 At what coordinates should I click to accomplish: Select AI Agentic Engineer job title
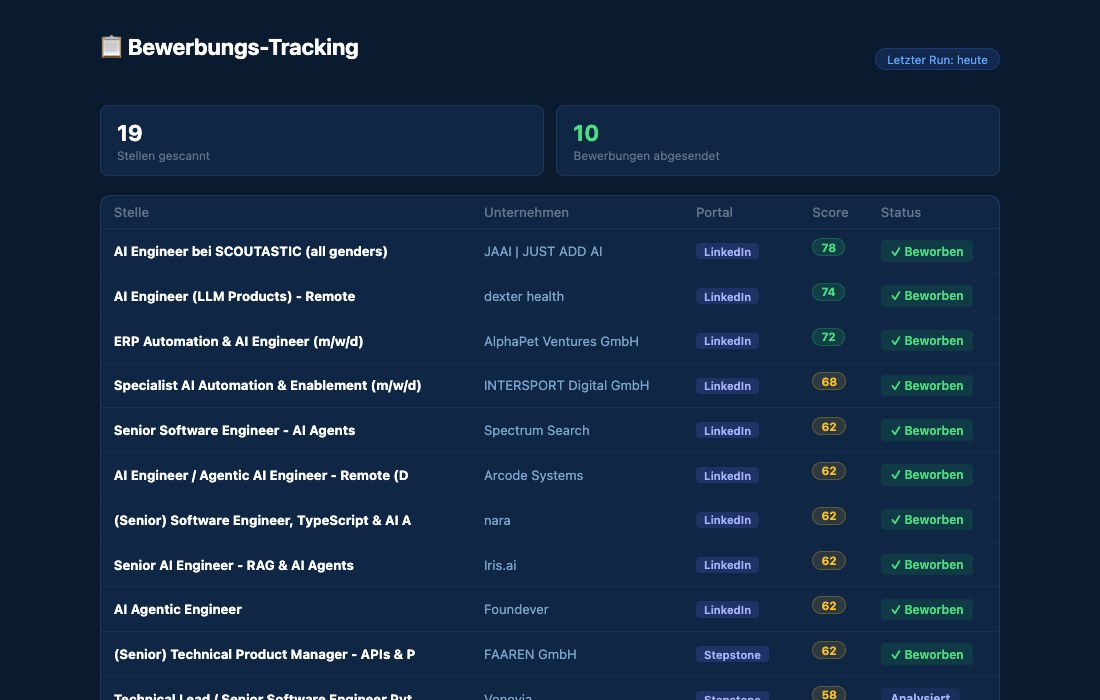177,609
